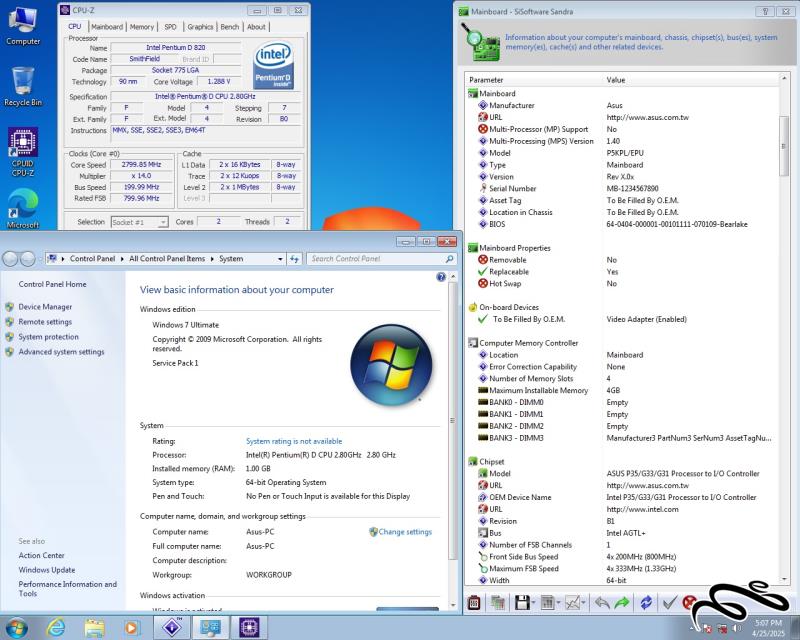Refresh the Control Panel address bar
This screenshot has height=640, width=800.
point(294,259)
